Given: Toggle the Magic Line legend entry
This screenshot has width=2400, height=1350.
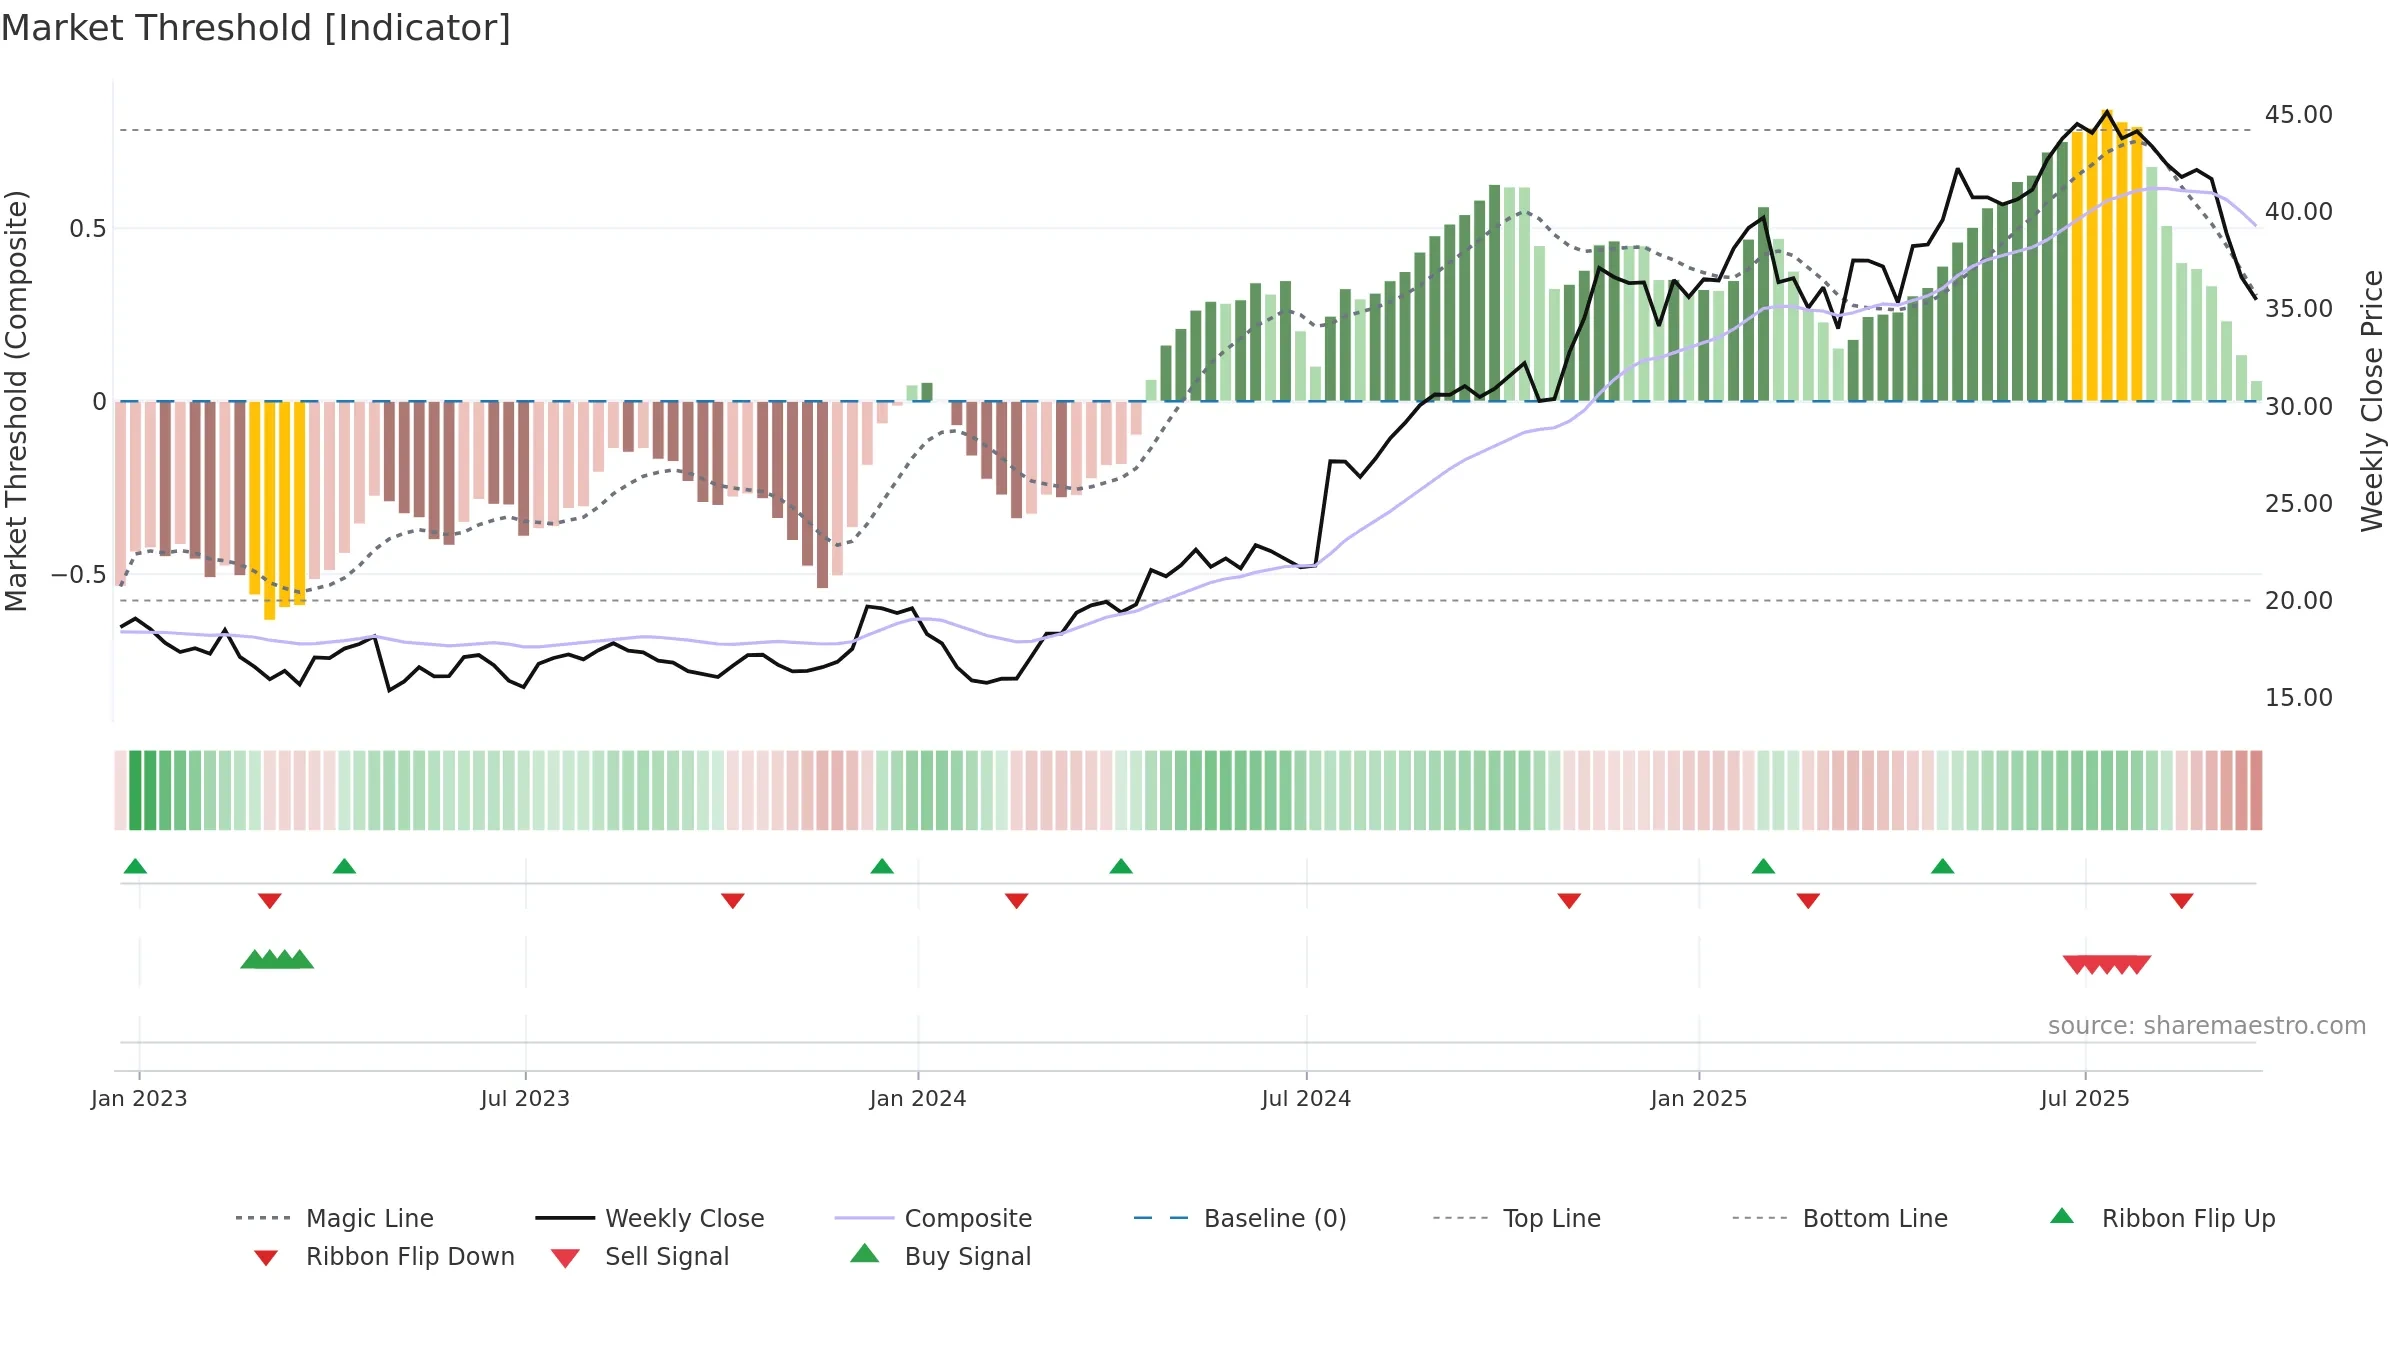Looking at the screenshot, I should pos(335,1218).
